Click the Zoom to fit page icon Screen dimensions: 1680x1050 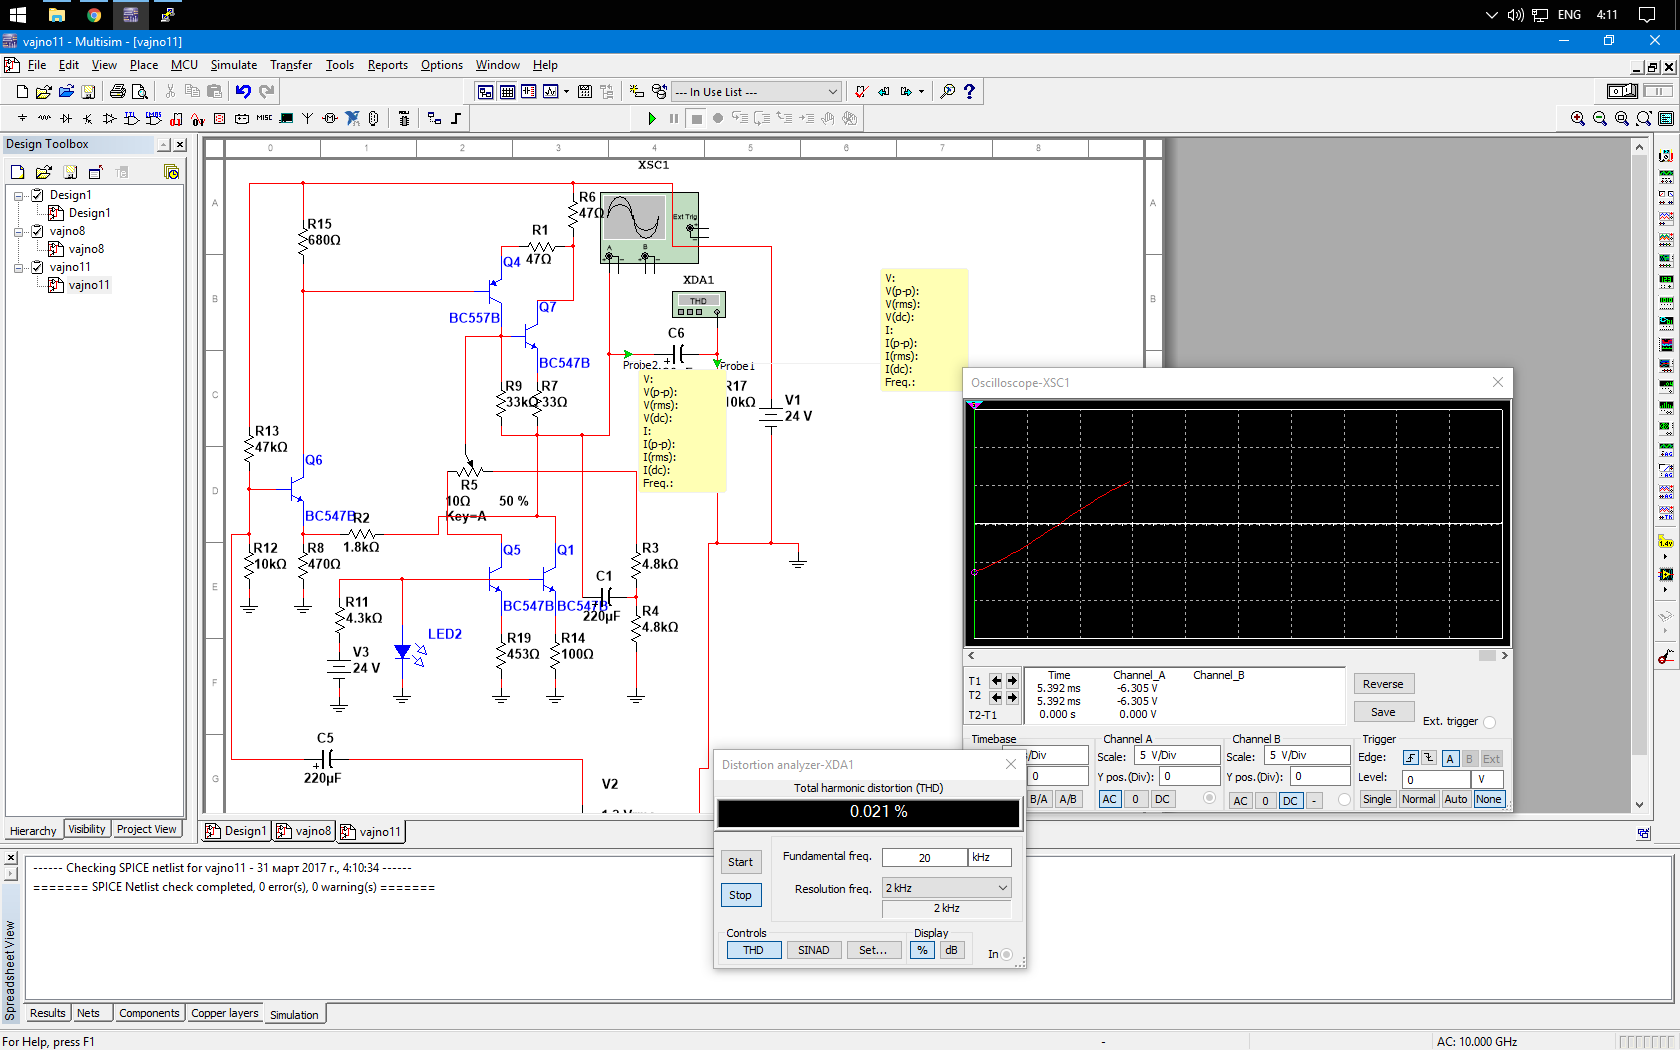pos(1644,118)
